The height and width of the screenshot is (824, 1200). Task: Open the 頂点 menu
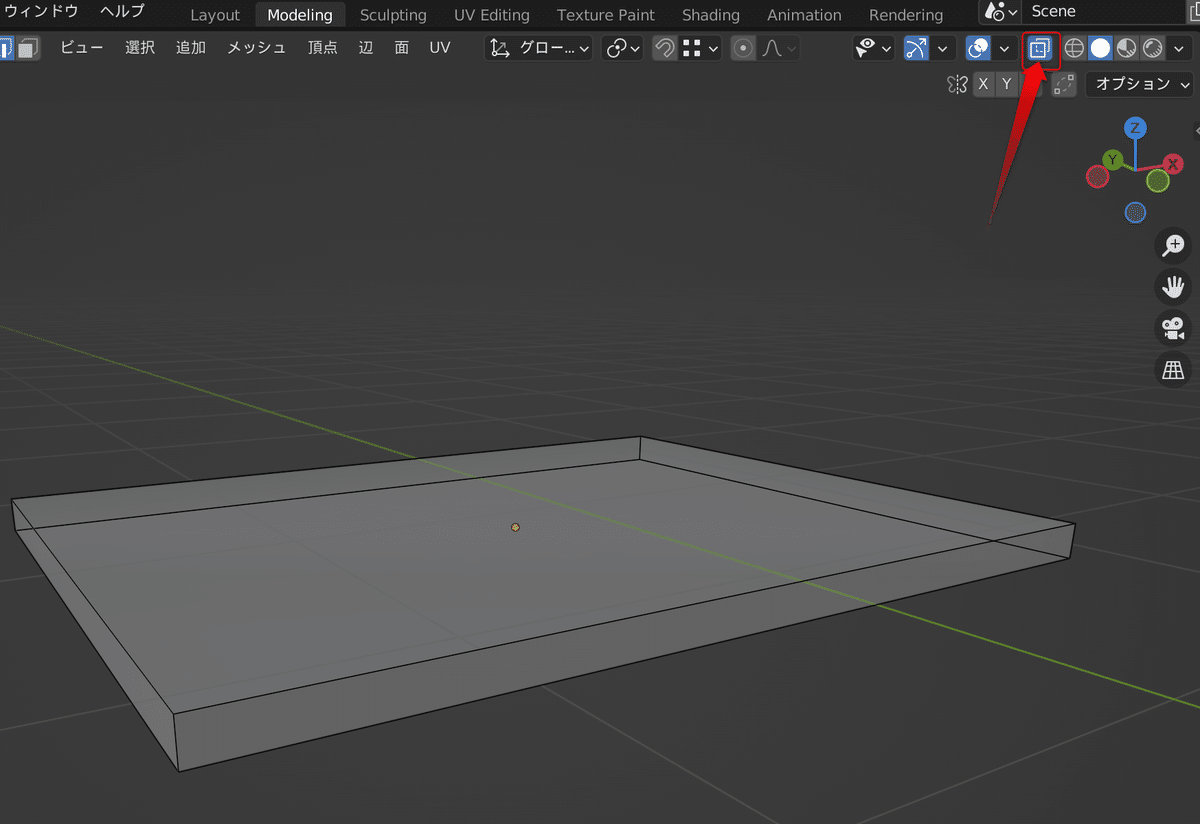click(322, 47)
